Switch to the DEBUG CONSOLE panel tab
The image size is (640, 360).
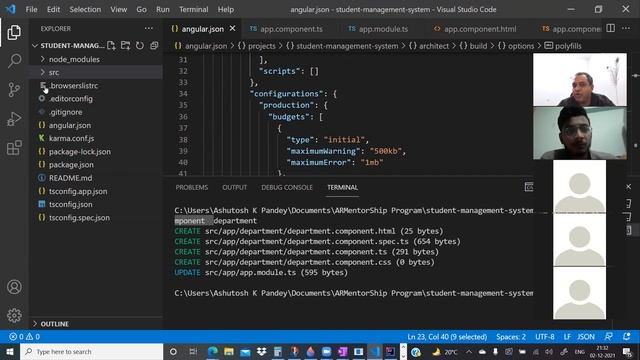[x=287, y=187]
